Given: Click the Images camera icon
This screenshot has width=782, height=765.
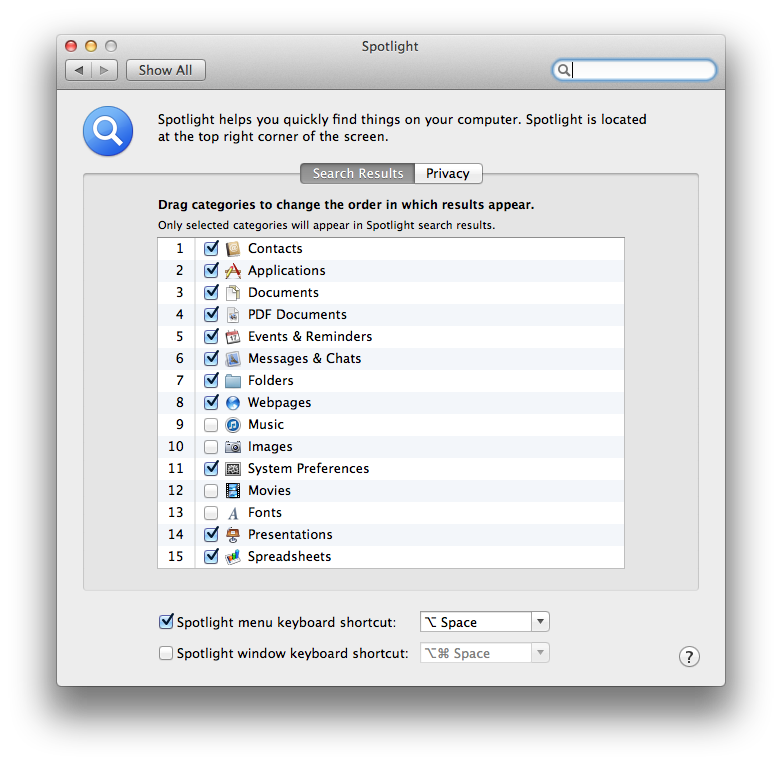Looking at the screenshot, I should click(233, 447).
